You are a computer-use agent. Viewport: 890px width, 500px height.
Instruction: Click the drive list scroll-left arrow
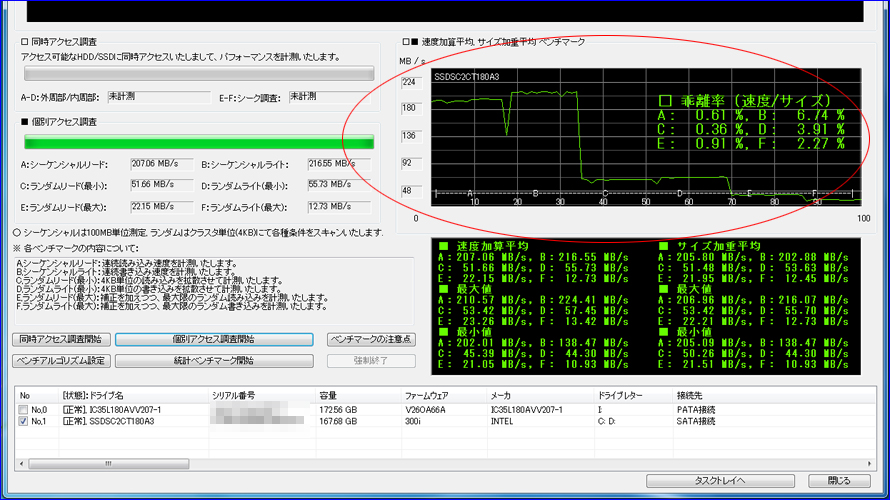pyautogui.click(x=22, y=464)
